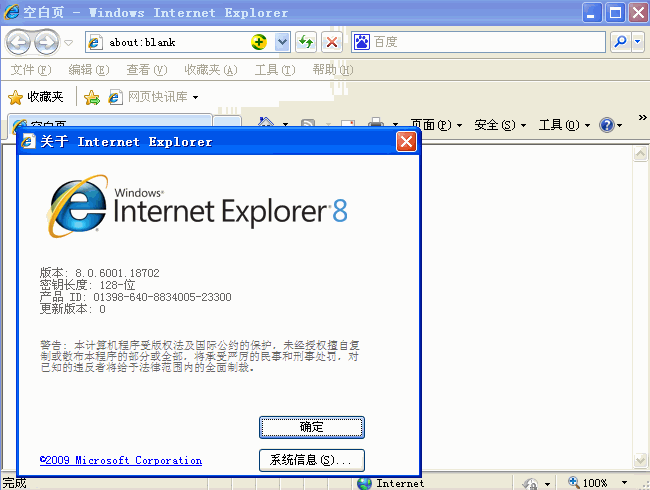Open status bar security dropdown arrow
Image resolution: width=650 pixels, height=490 pixels.
point(547,484)
